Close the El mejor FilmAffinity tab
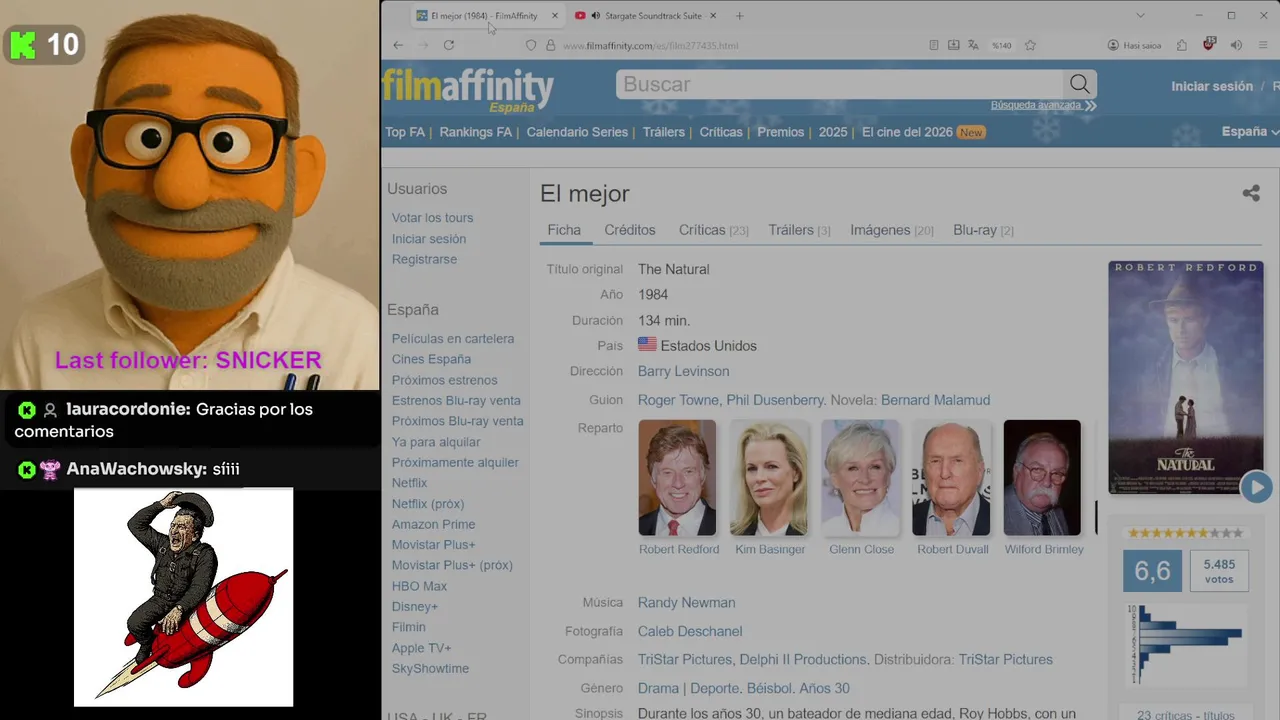This screenshot has width=1280, height=720. pyautogui.click(x=555, y=16)
